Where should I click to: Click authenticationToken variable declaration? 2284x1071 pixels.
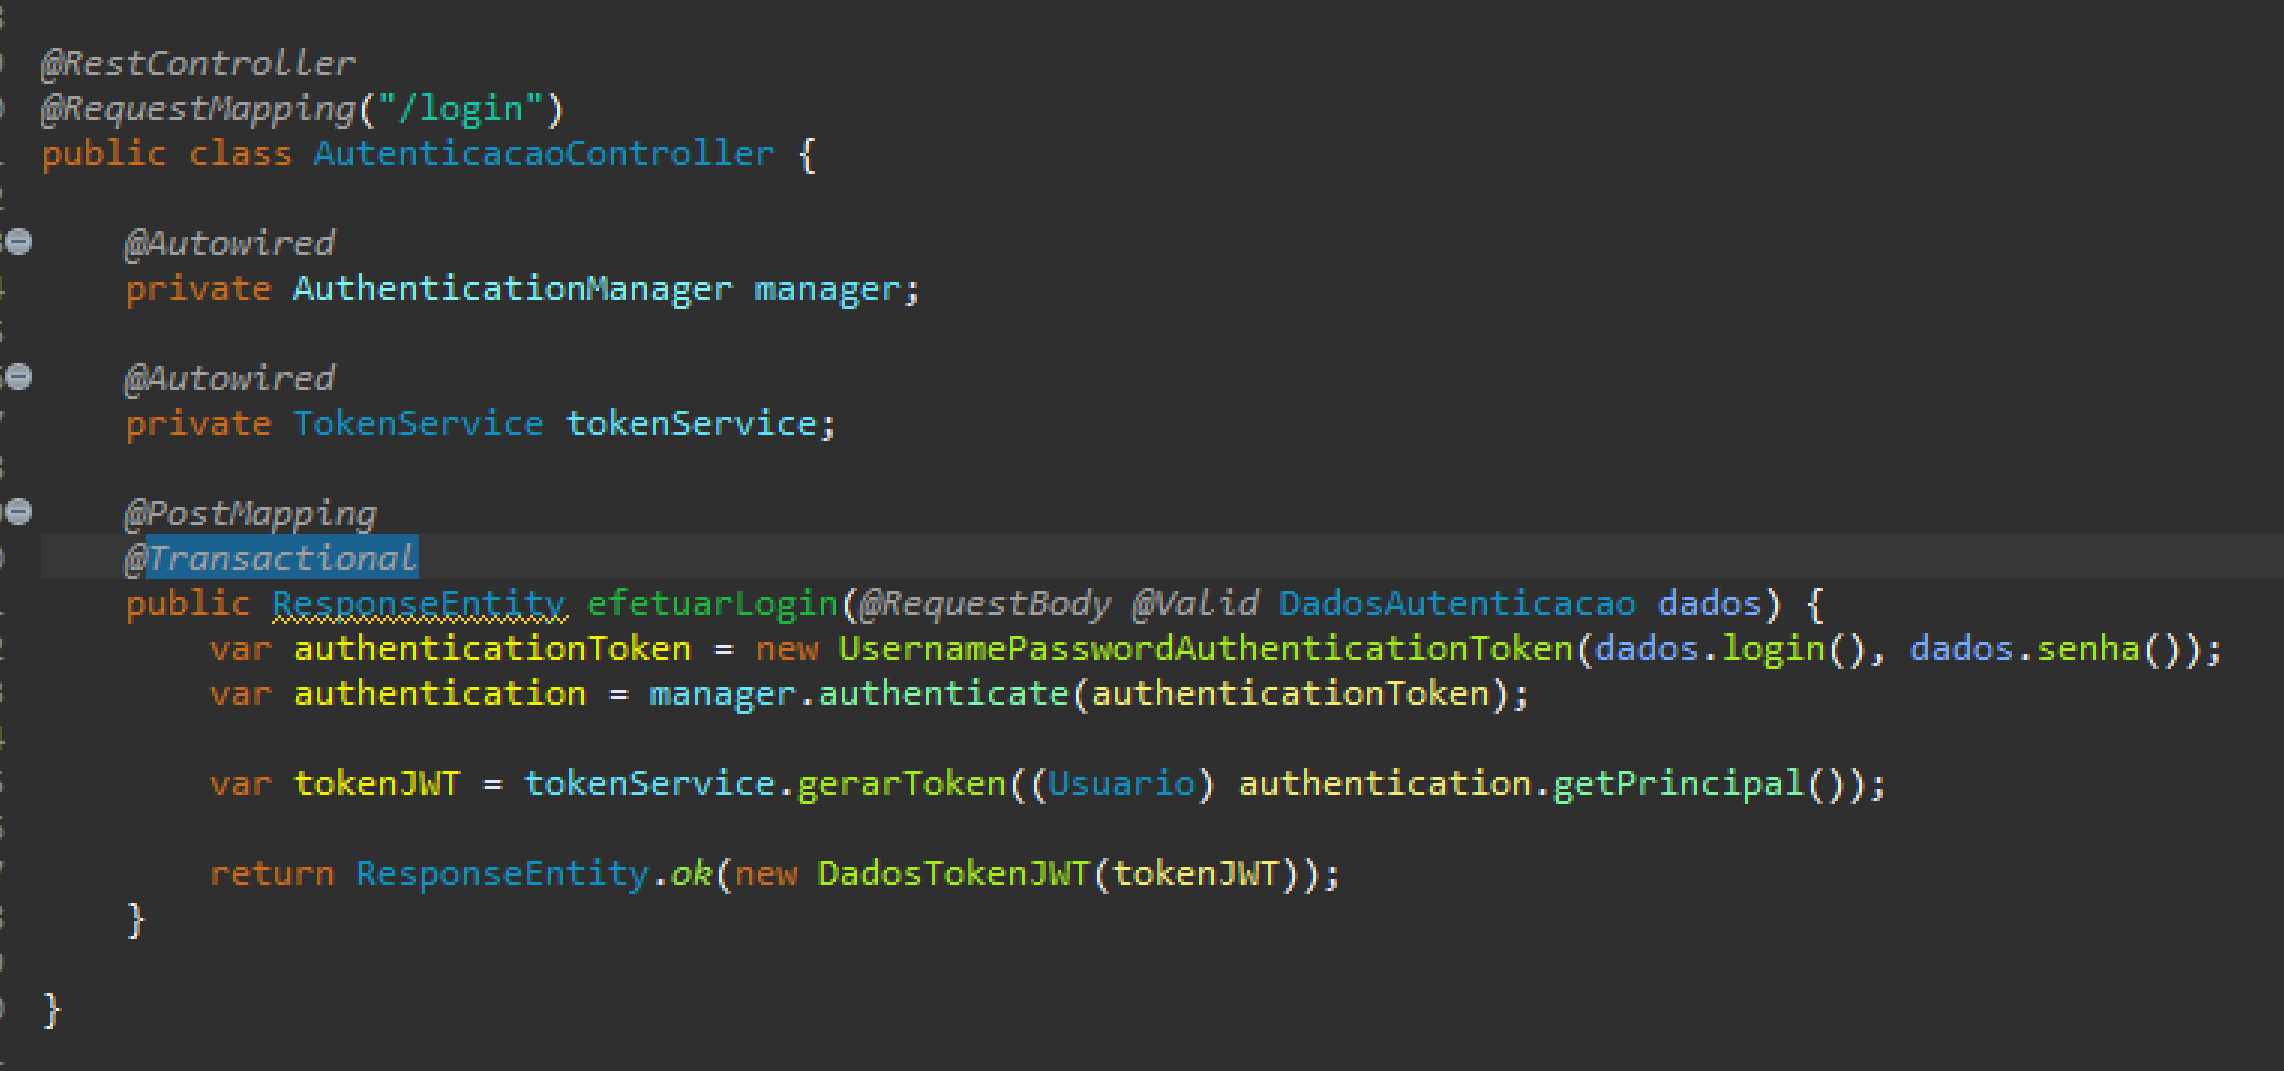click(x=492, y=649)
